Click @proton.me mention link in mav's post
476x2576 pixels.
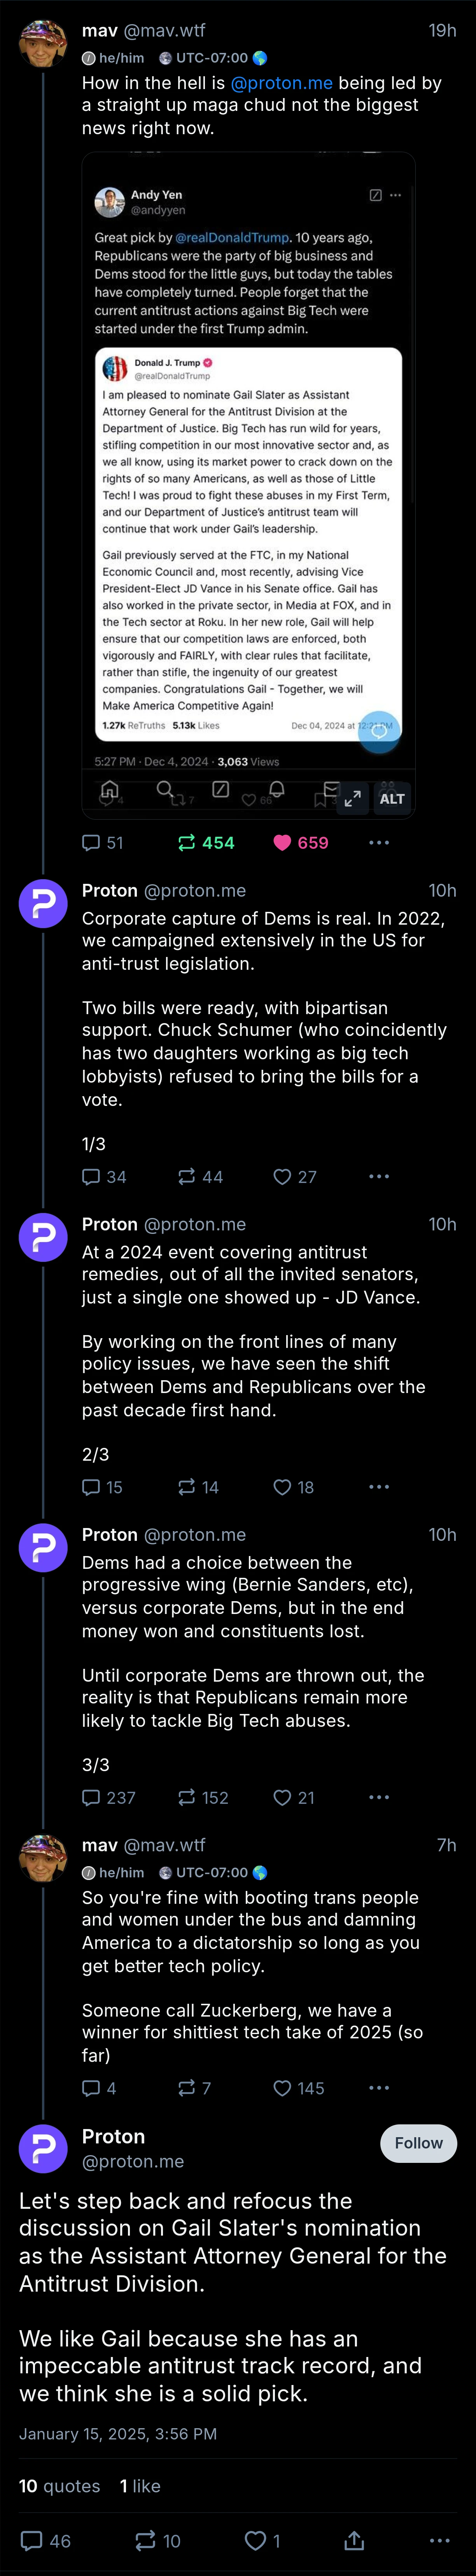(281, 83)
